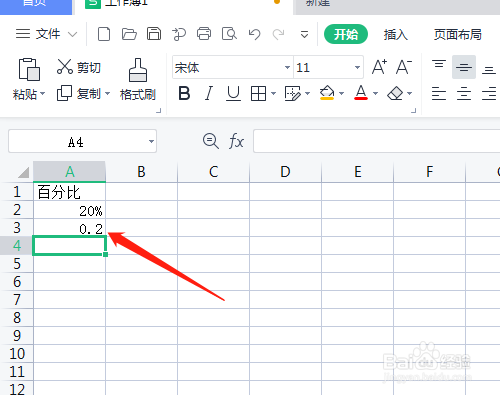The image size is (500, 395).
Task: Click the icon between Save and Print
Action: (x=179, y=34)
